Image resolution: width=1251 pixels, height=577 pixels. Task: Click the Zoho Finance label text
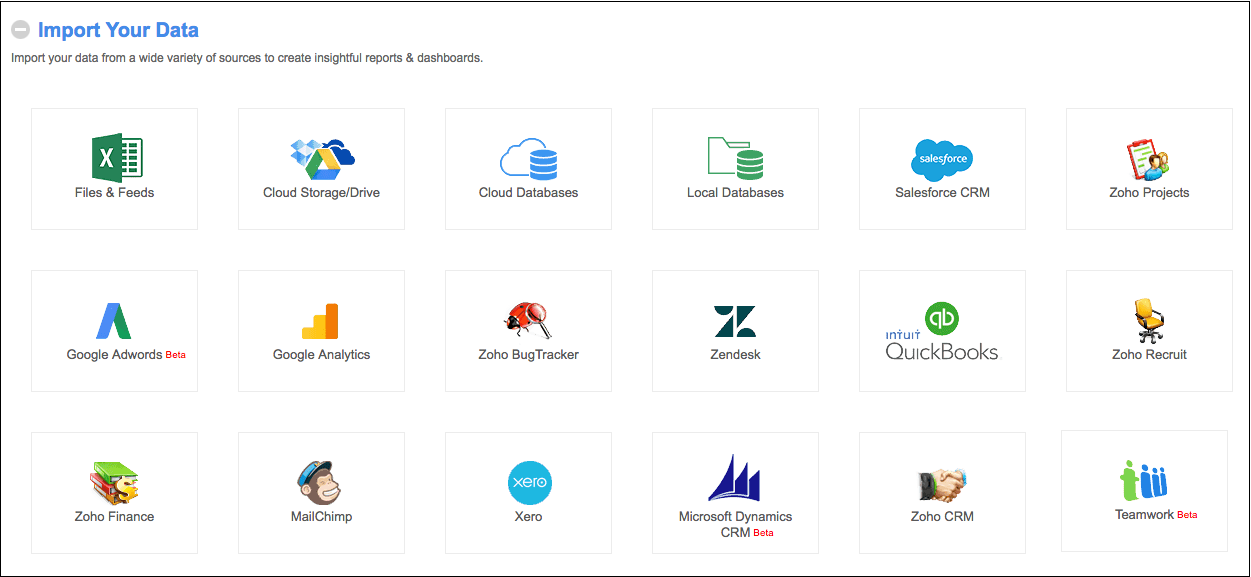pyautogui.click(x=114, y=516)
